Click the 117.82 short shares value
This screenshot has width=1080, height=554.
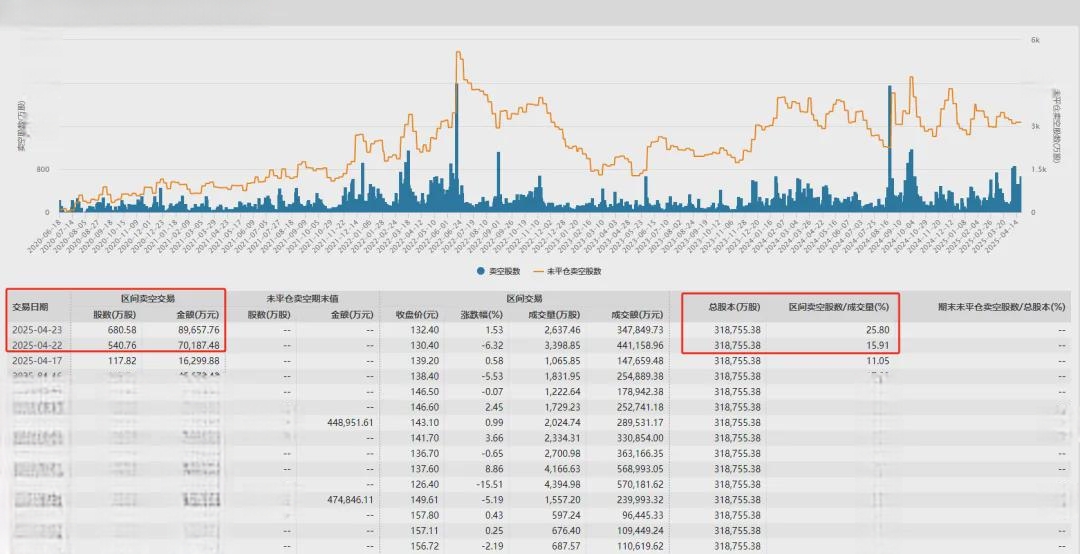coord(124,360)
